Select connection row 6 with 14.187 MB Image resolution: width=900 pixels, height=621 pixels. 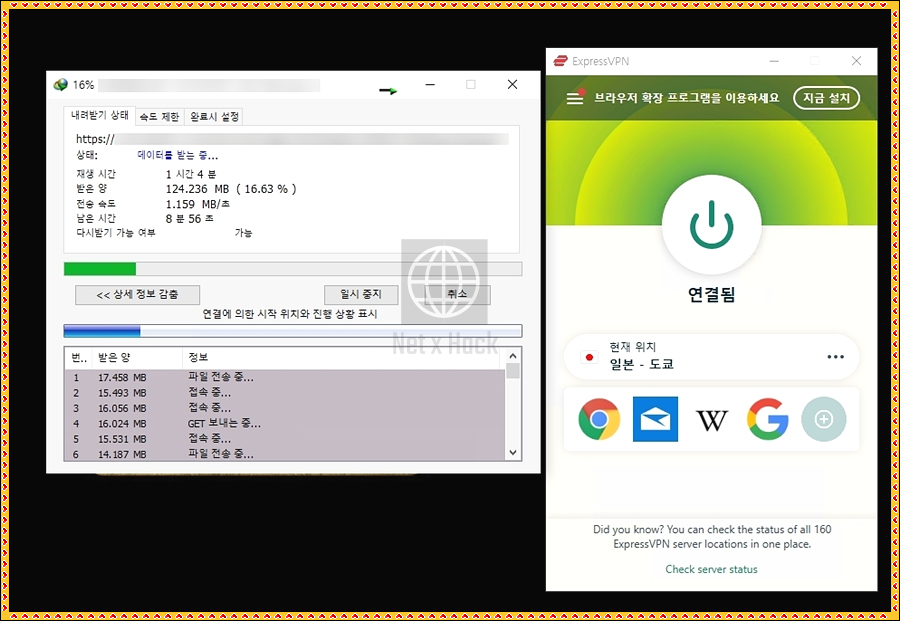(x=285, y=454)
